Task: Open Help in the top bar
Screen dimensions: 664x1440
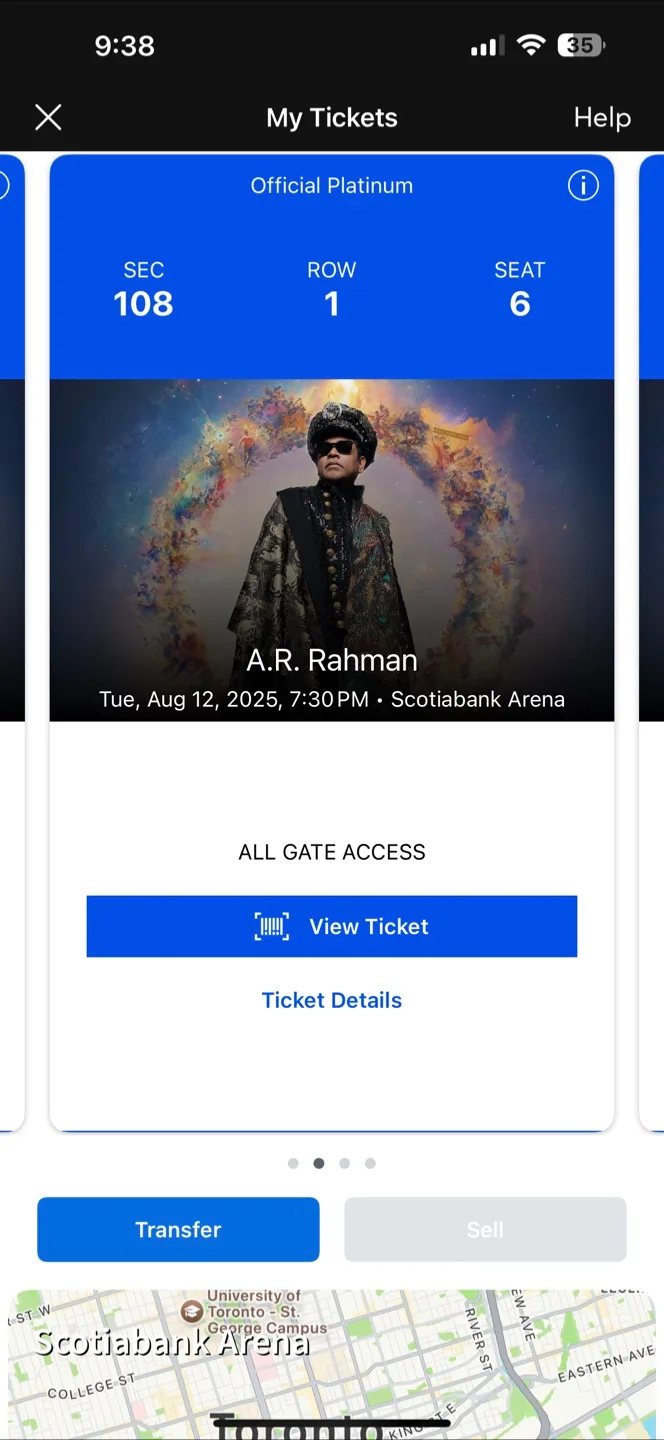Action: pyautogui.click(x=602, y=118)
